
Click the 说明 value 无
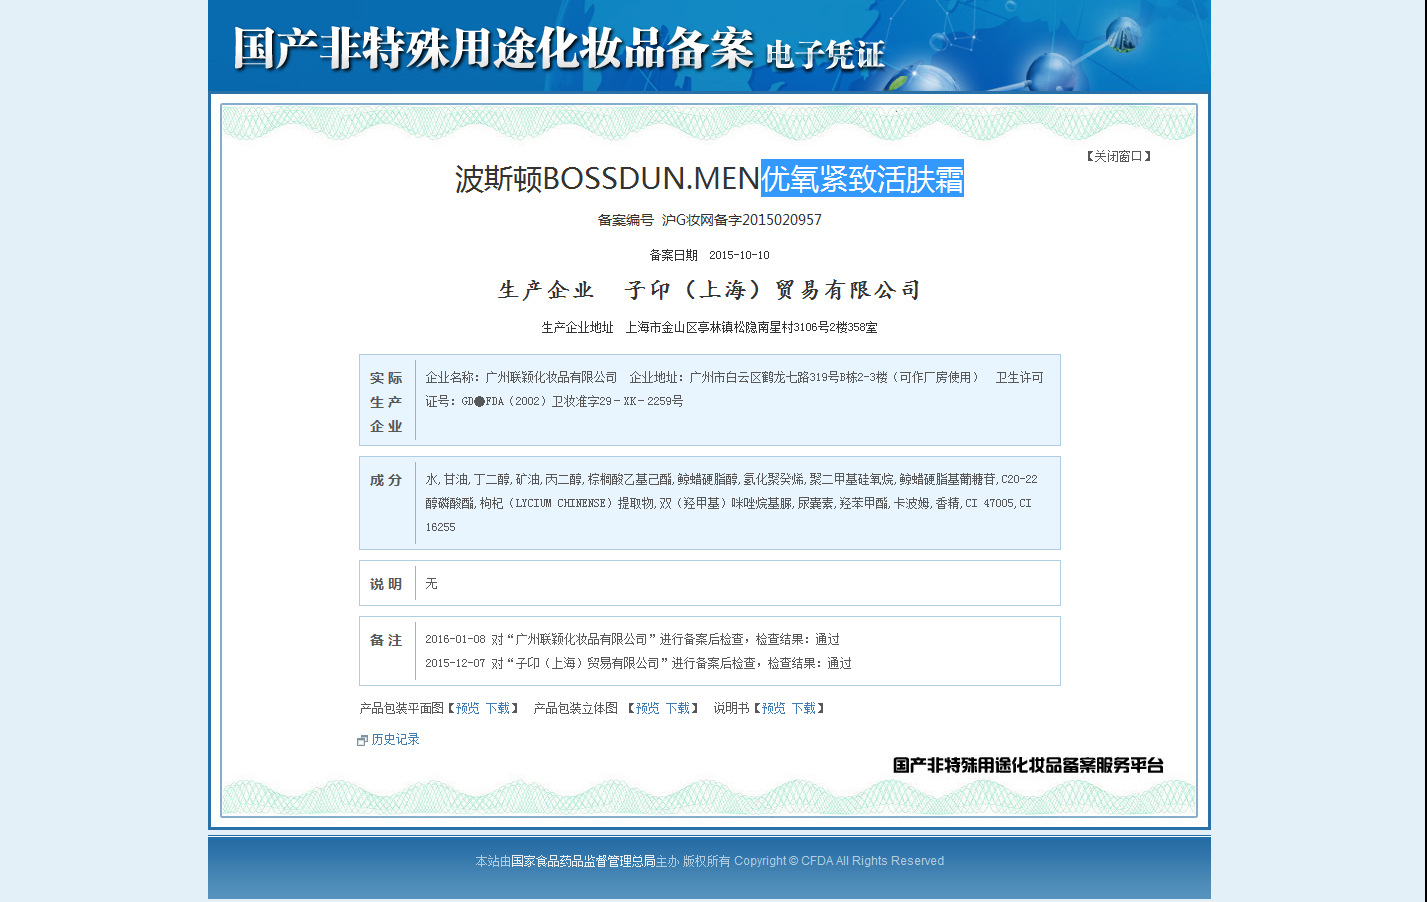[431, 584]
